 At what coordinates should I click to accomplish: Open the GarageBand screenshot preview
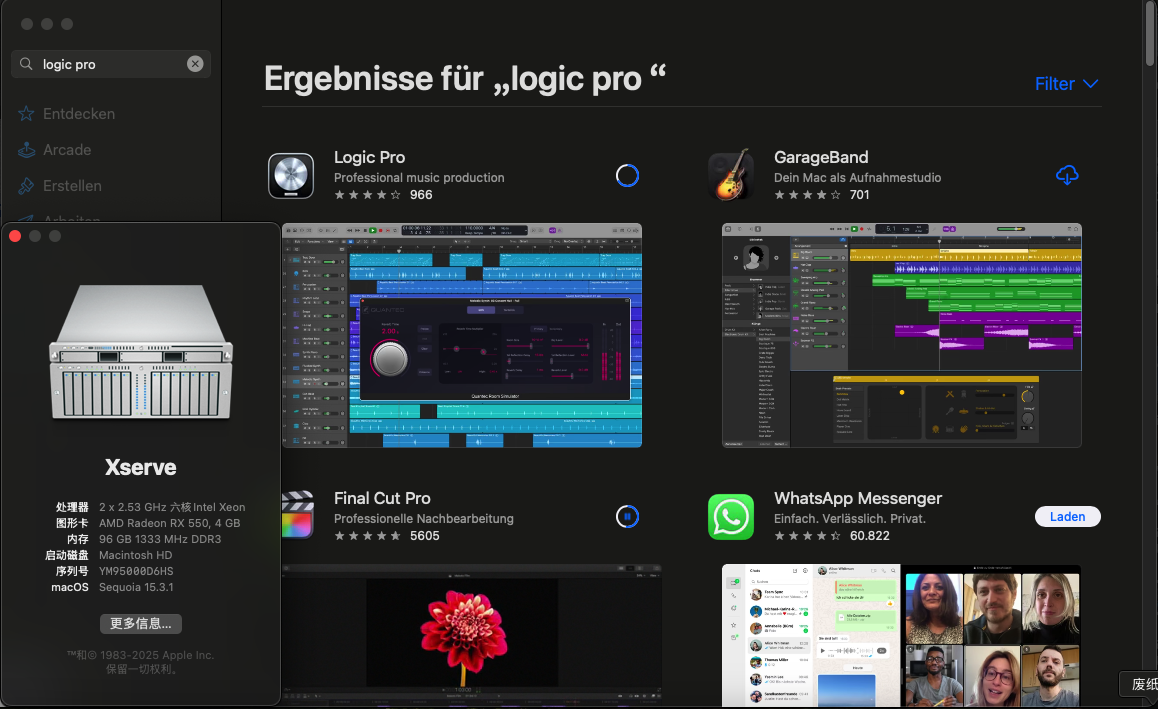(902, 335)
